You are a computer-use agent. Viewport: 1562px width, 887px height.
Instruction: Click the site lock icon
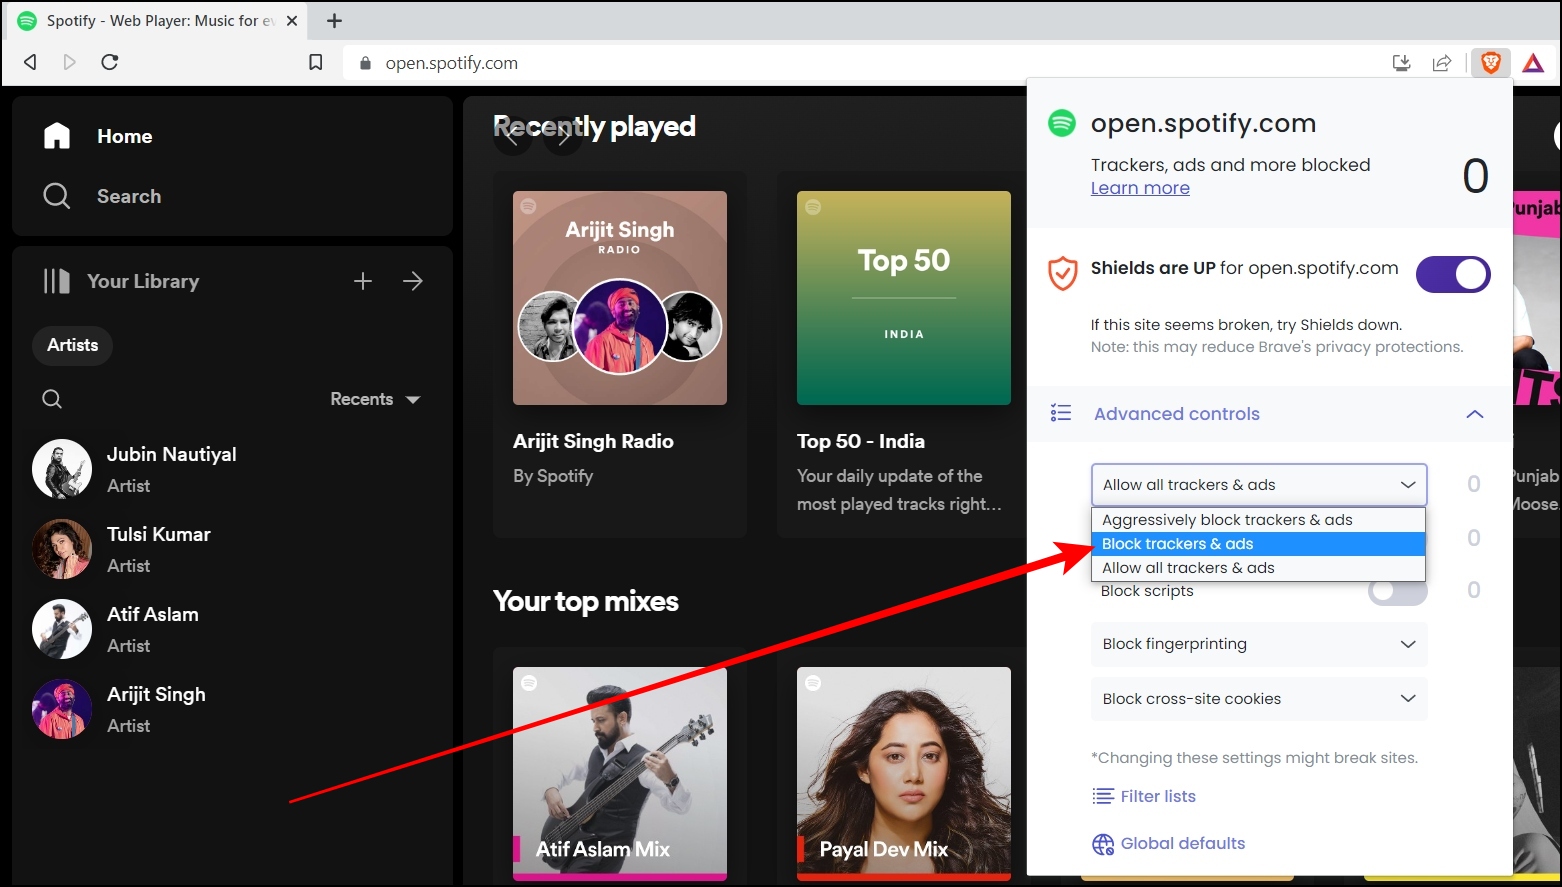click(365, 63)
